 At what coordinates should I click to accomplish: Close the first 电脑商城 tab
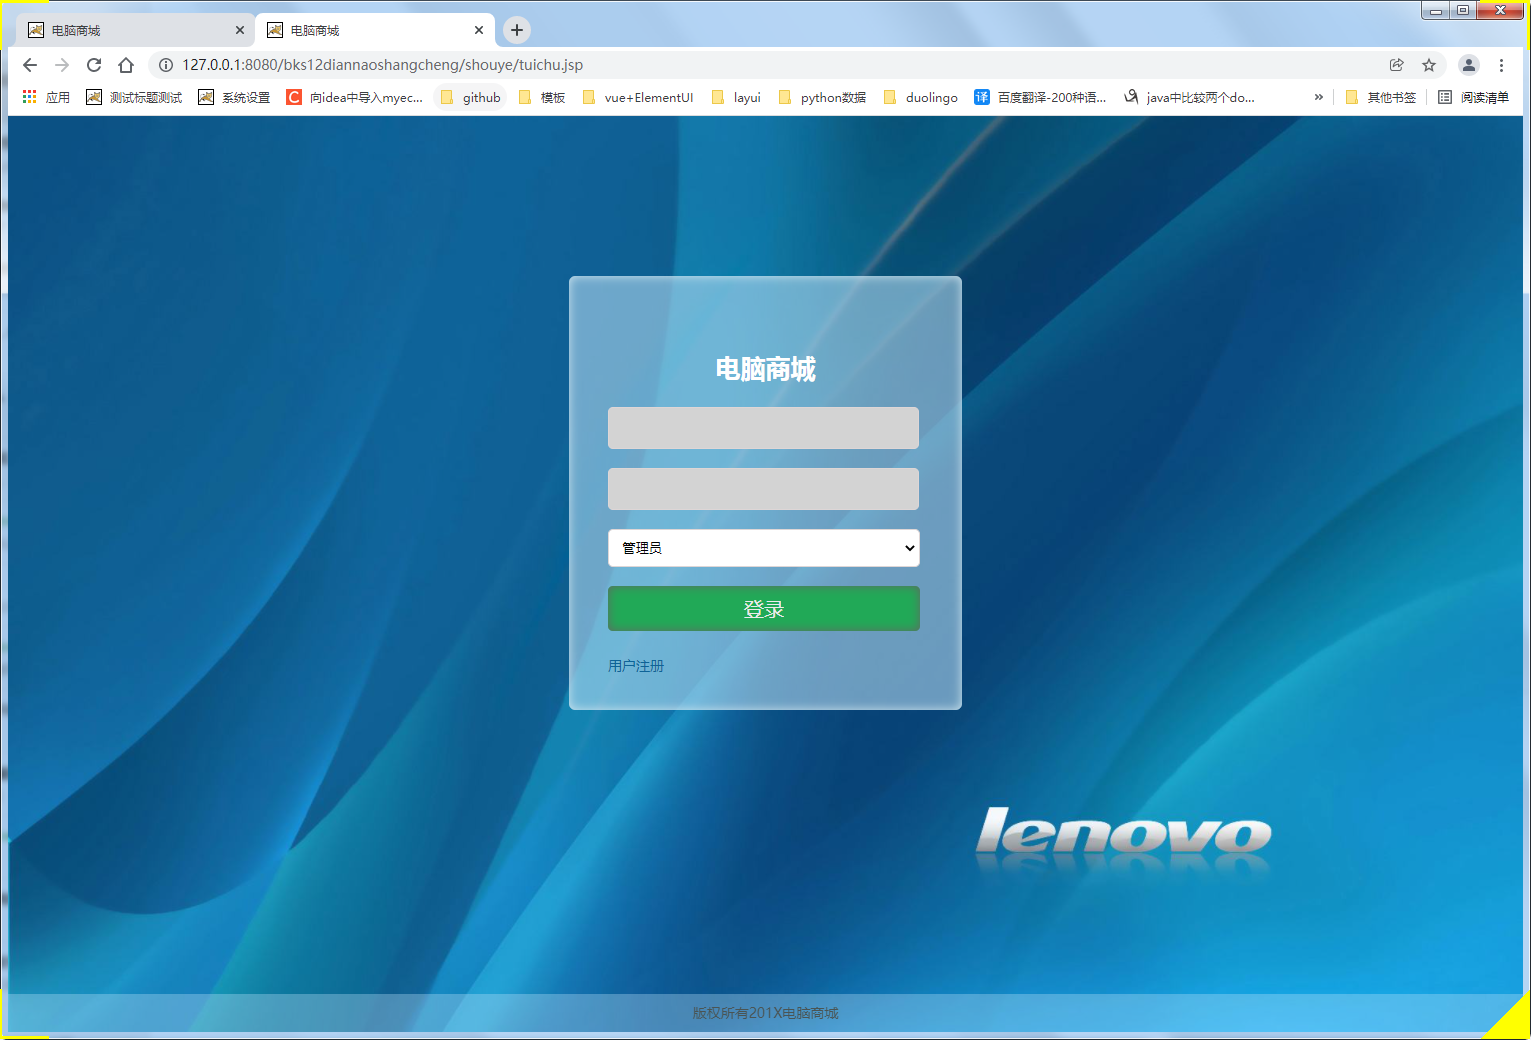pyautogui.click(x=240, y=30)
